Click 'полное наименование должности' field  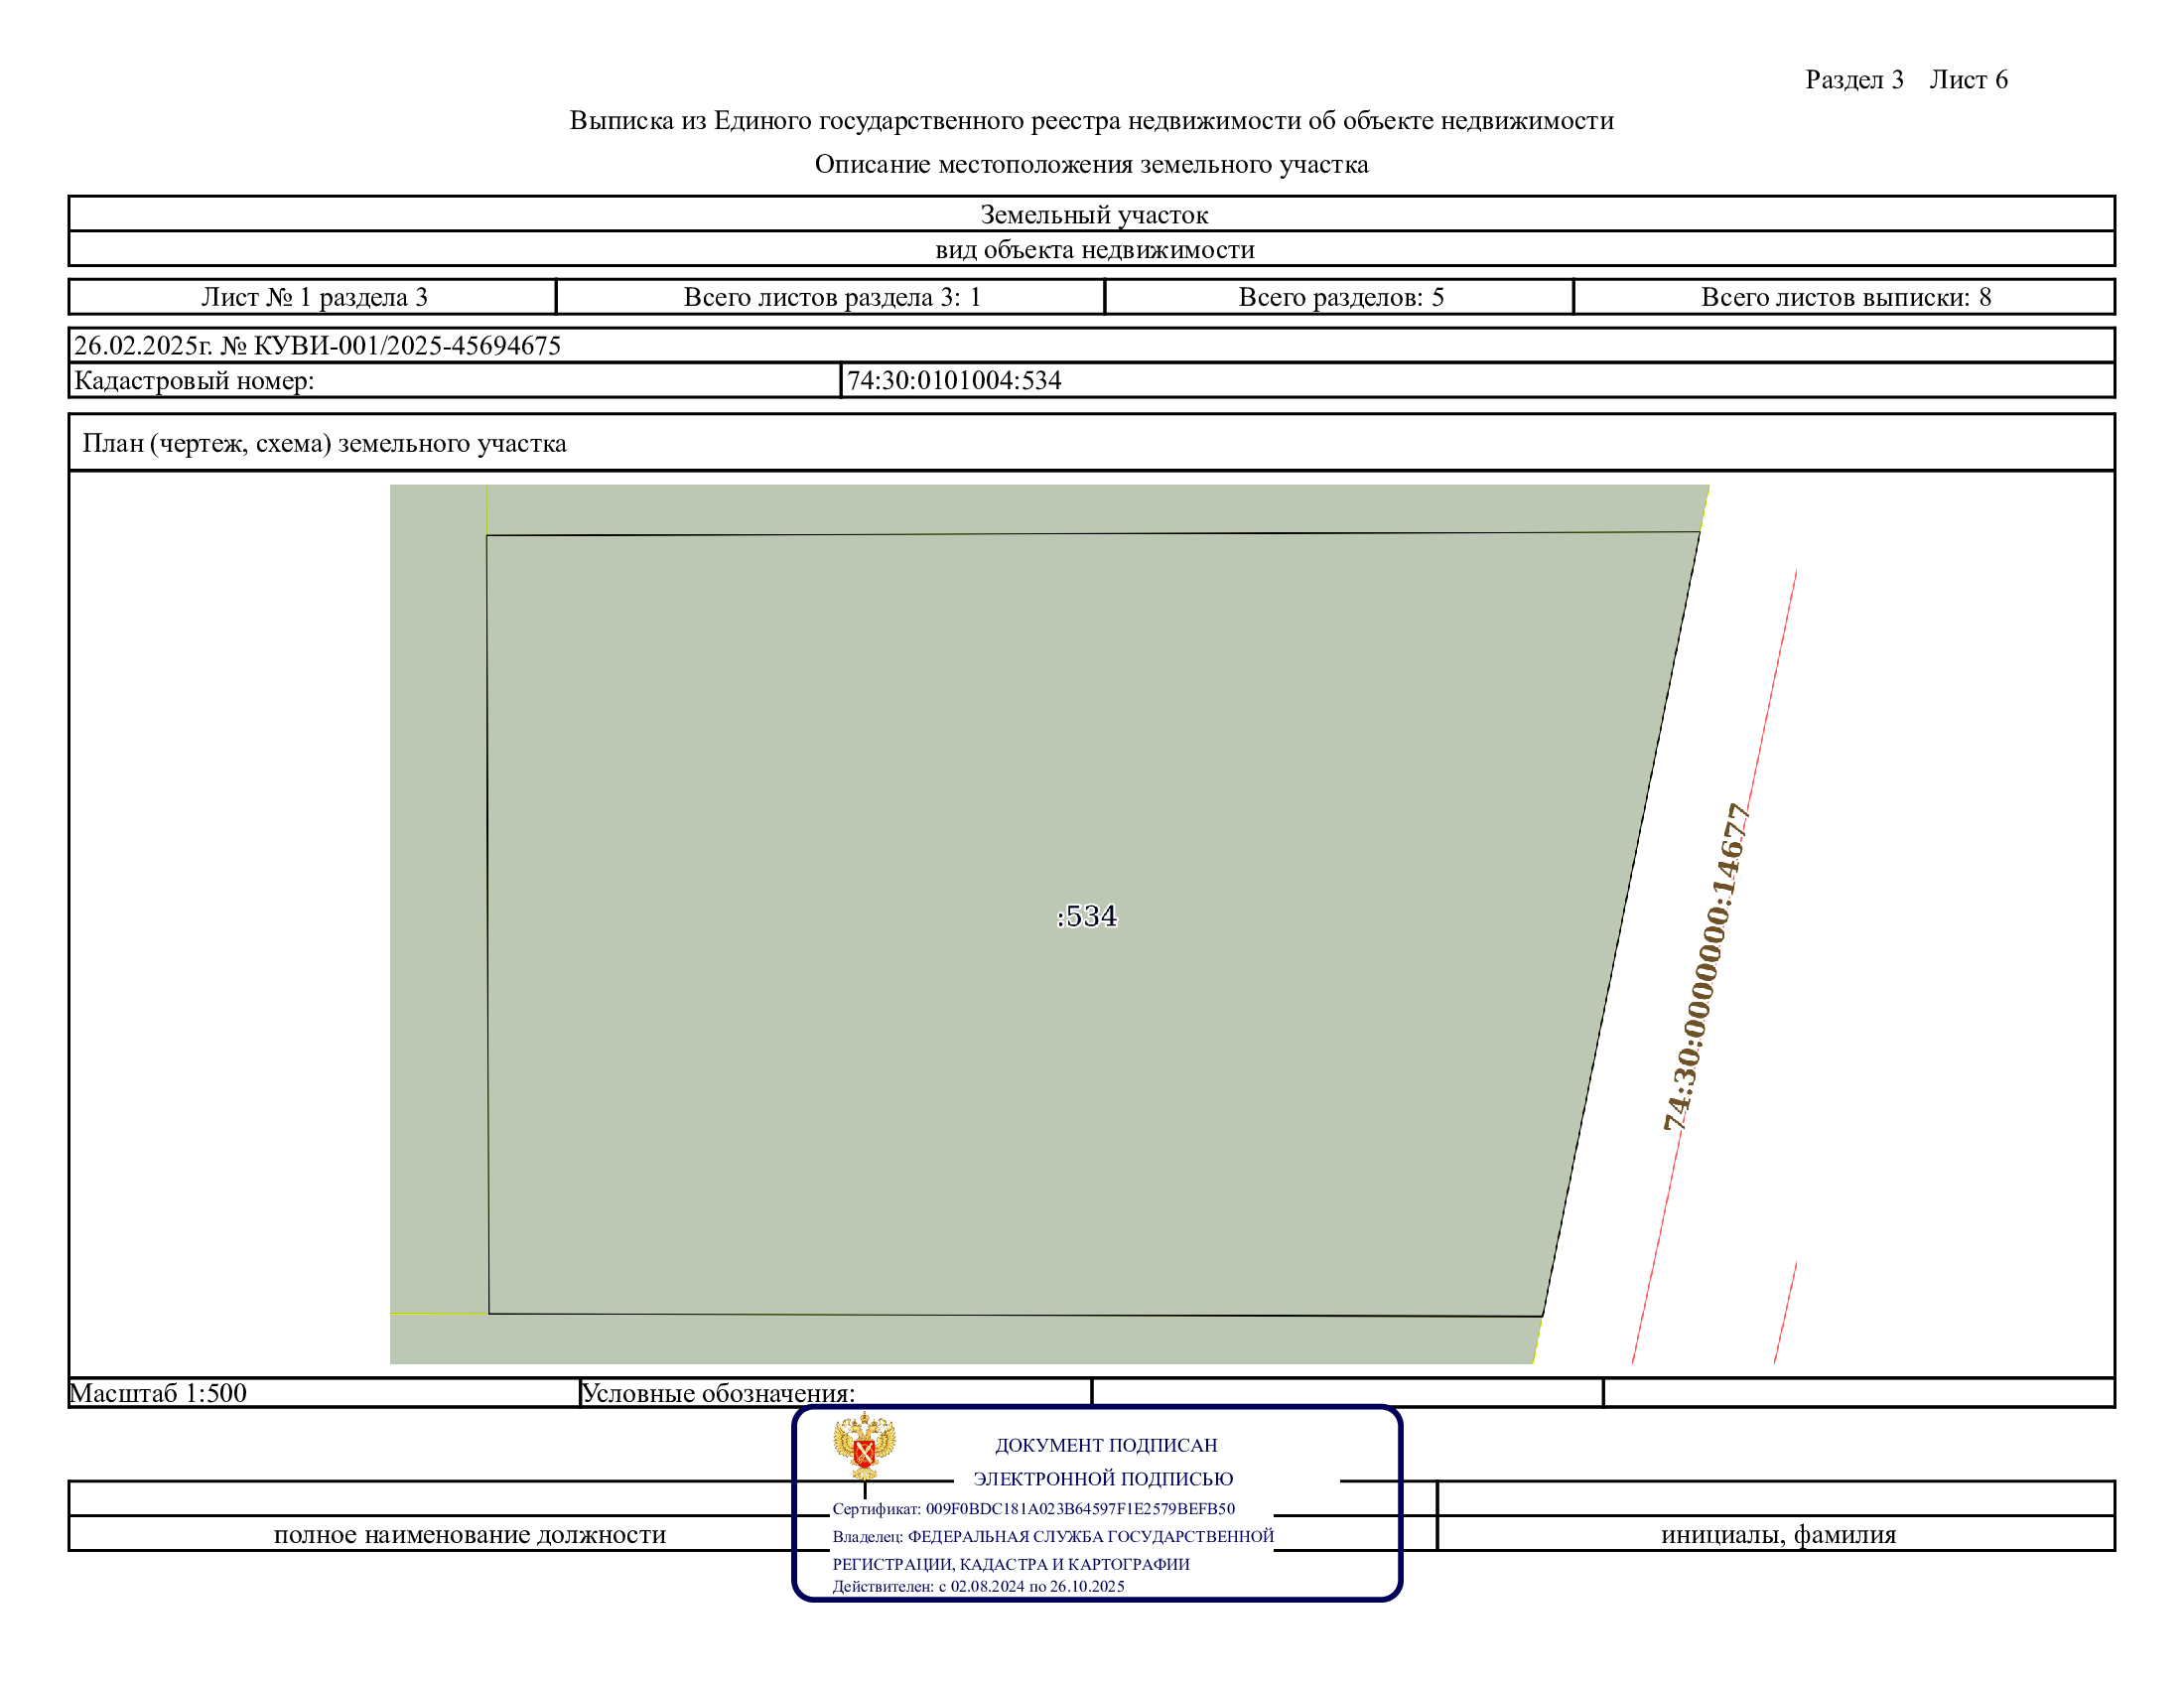coord(469,1534)
